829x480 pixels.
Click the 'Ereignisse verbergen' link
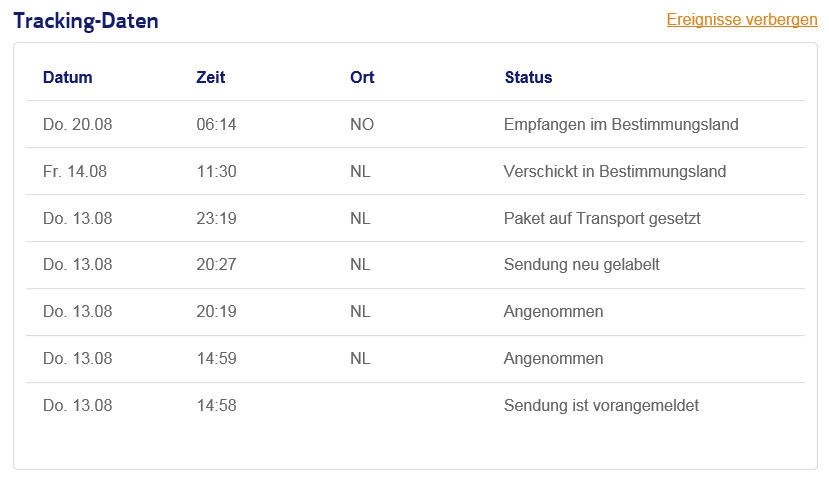(742, 20)
